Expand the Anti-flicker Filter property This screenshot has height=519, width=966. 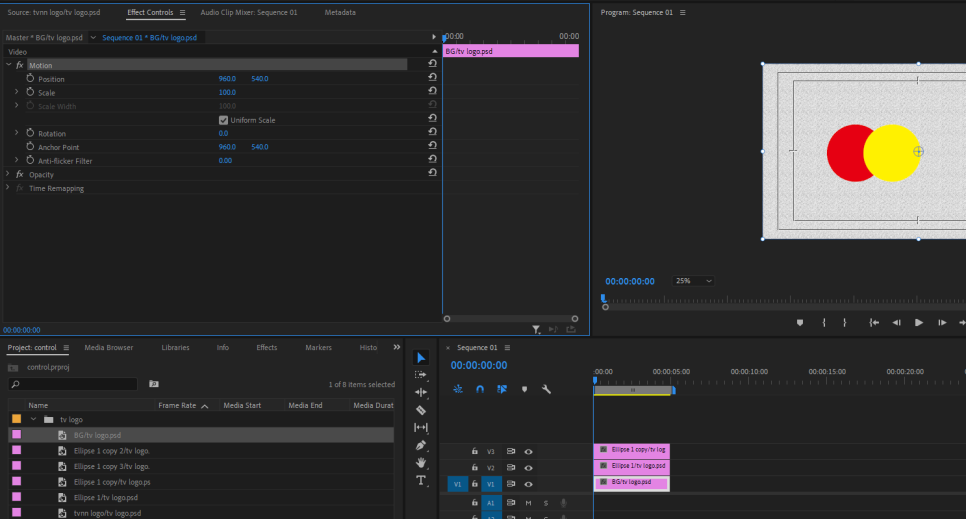[x=17, y=160]
